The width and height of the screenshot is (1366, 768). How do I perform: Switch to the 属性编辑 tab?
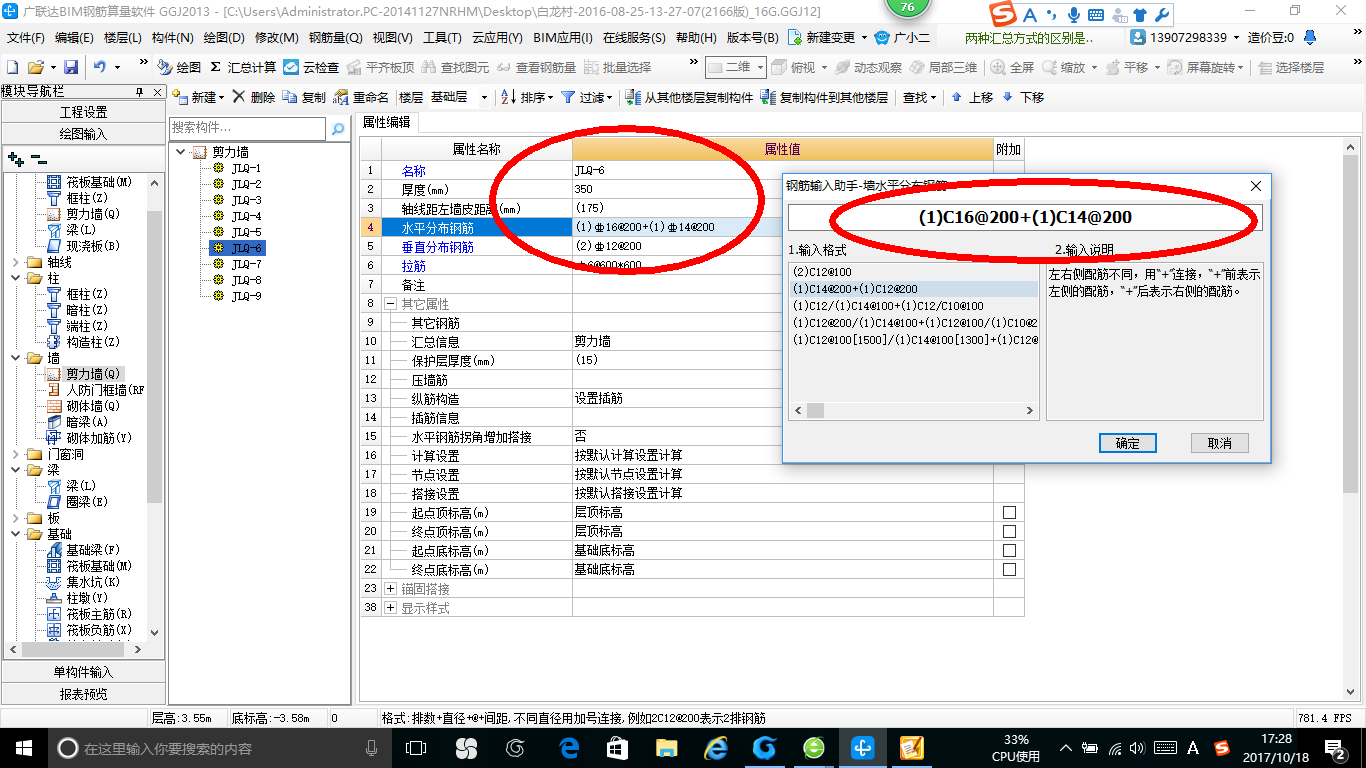coord(386,122)
